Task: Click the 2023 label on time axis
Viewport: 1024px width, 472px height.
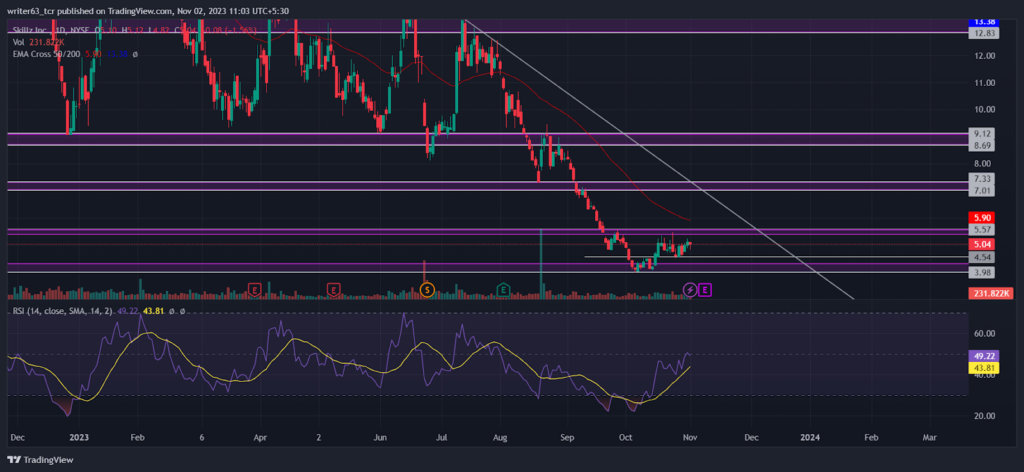Action: pyautogui.click(x=79, y=438)
